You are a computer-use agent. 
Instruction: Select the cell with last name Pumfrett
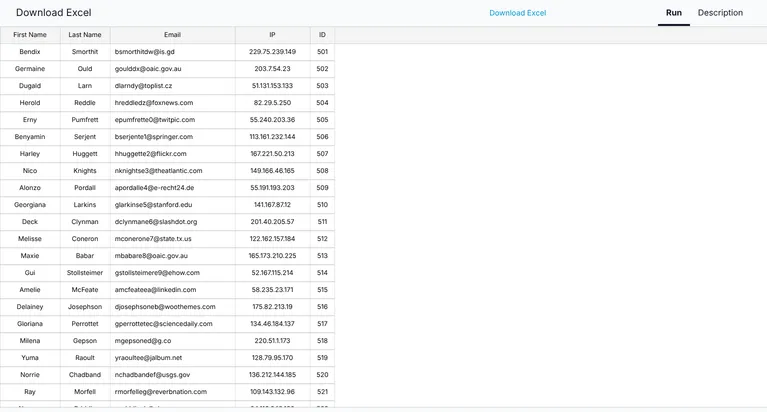85,120
